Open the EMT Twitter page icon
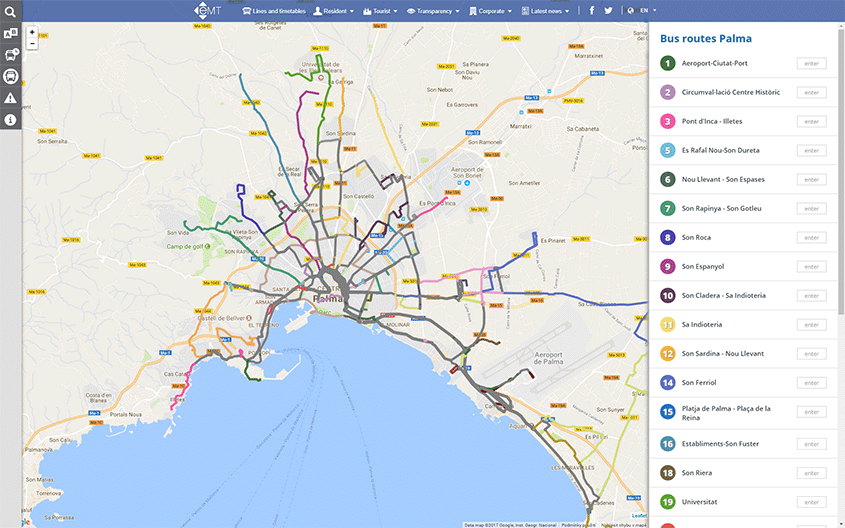The width and height of the screenshot is (845, 528). click(x=608, y=10)
